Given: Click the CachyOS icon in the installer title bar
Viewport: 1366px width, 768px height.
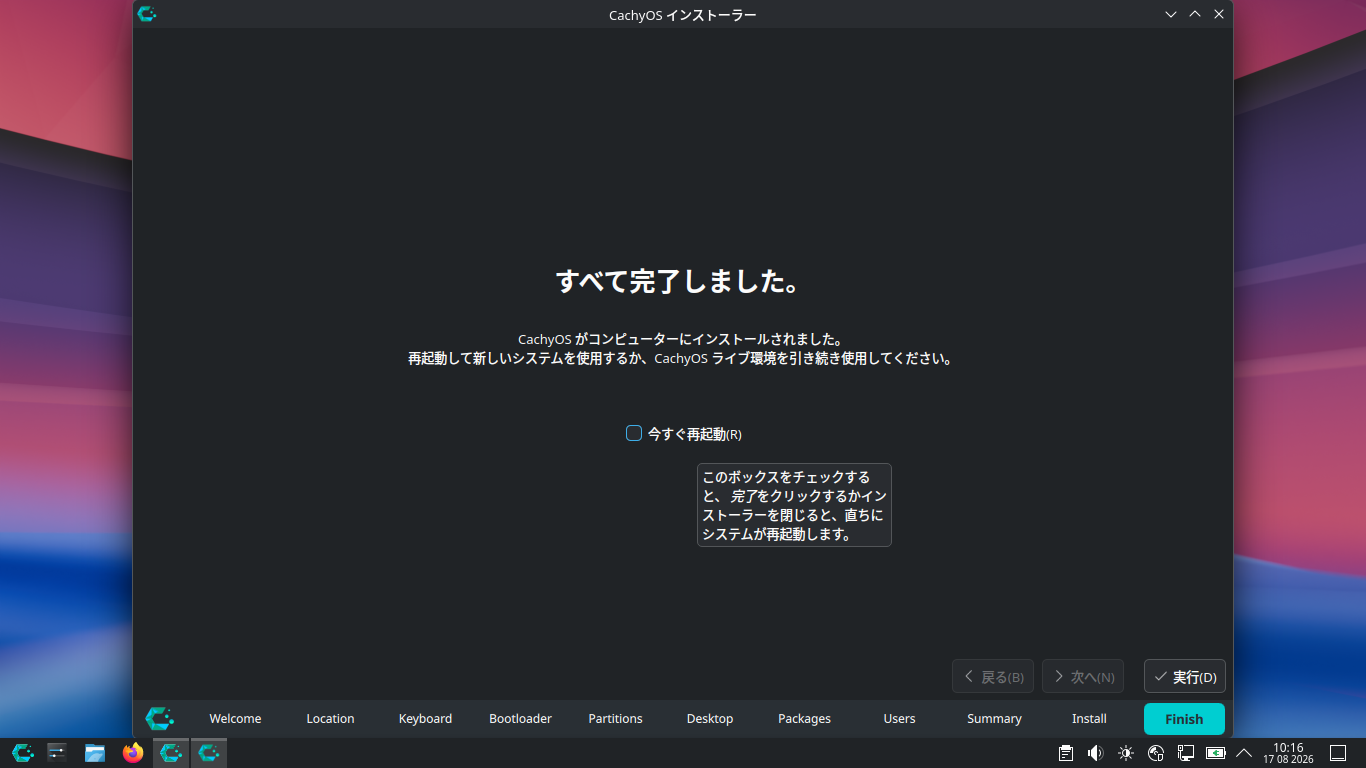Looking at the screenshot, I should pos(147,14).
